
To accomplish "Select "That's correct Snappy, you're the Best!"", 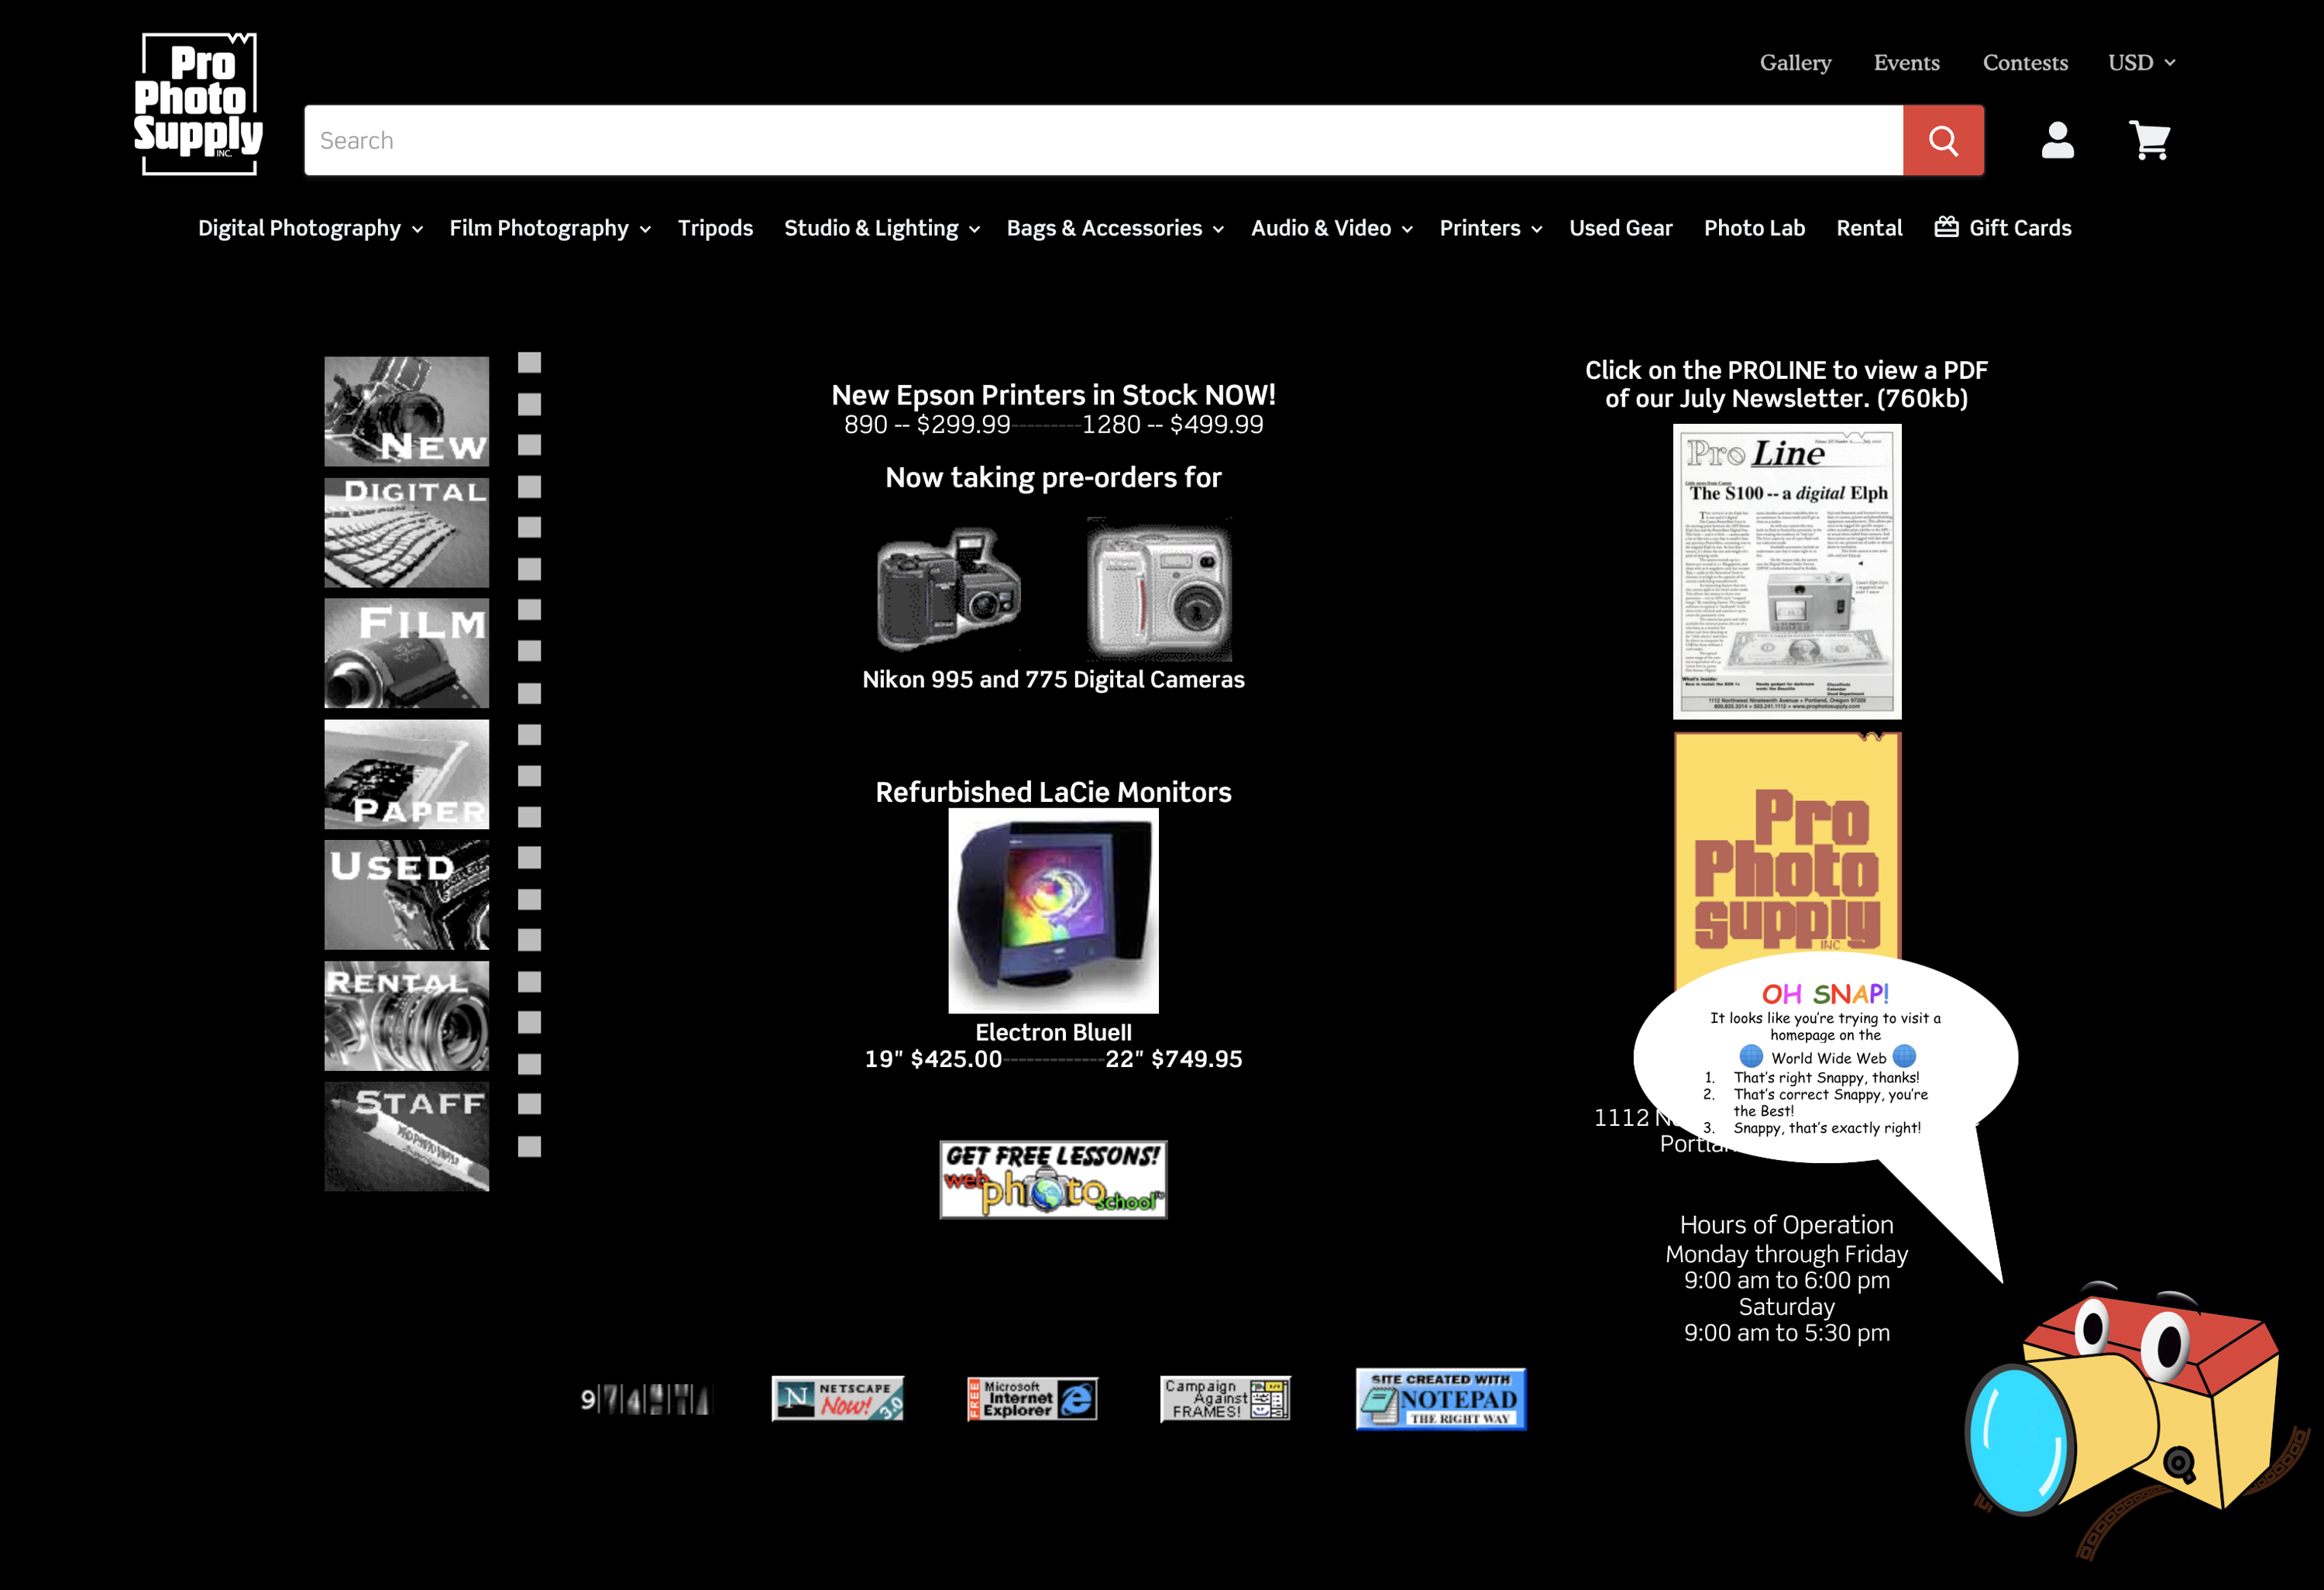I will [x=1830, y=1102].
